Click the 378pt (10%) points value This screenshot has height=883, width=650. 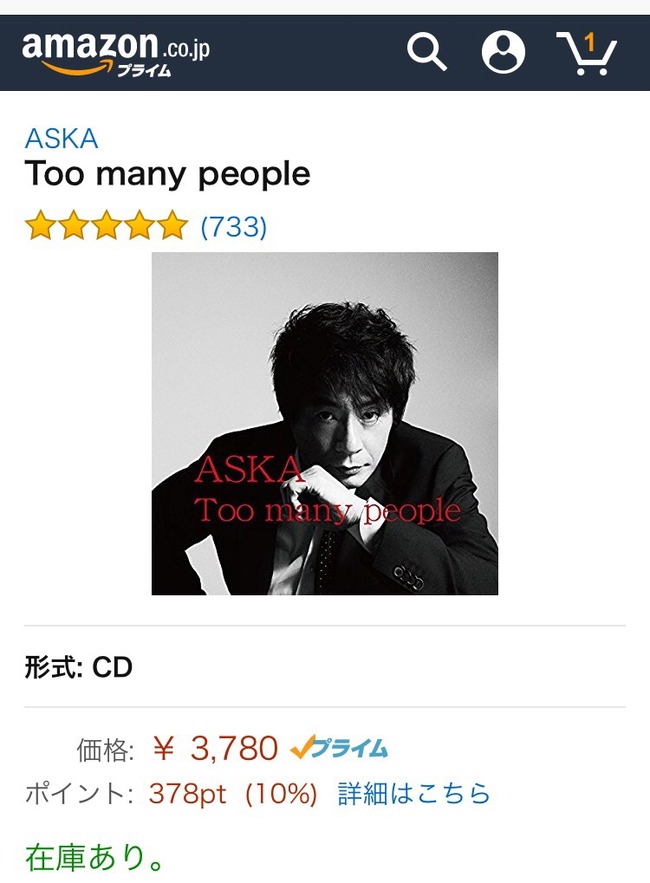point(233,794)
